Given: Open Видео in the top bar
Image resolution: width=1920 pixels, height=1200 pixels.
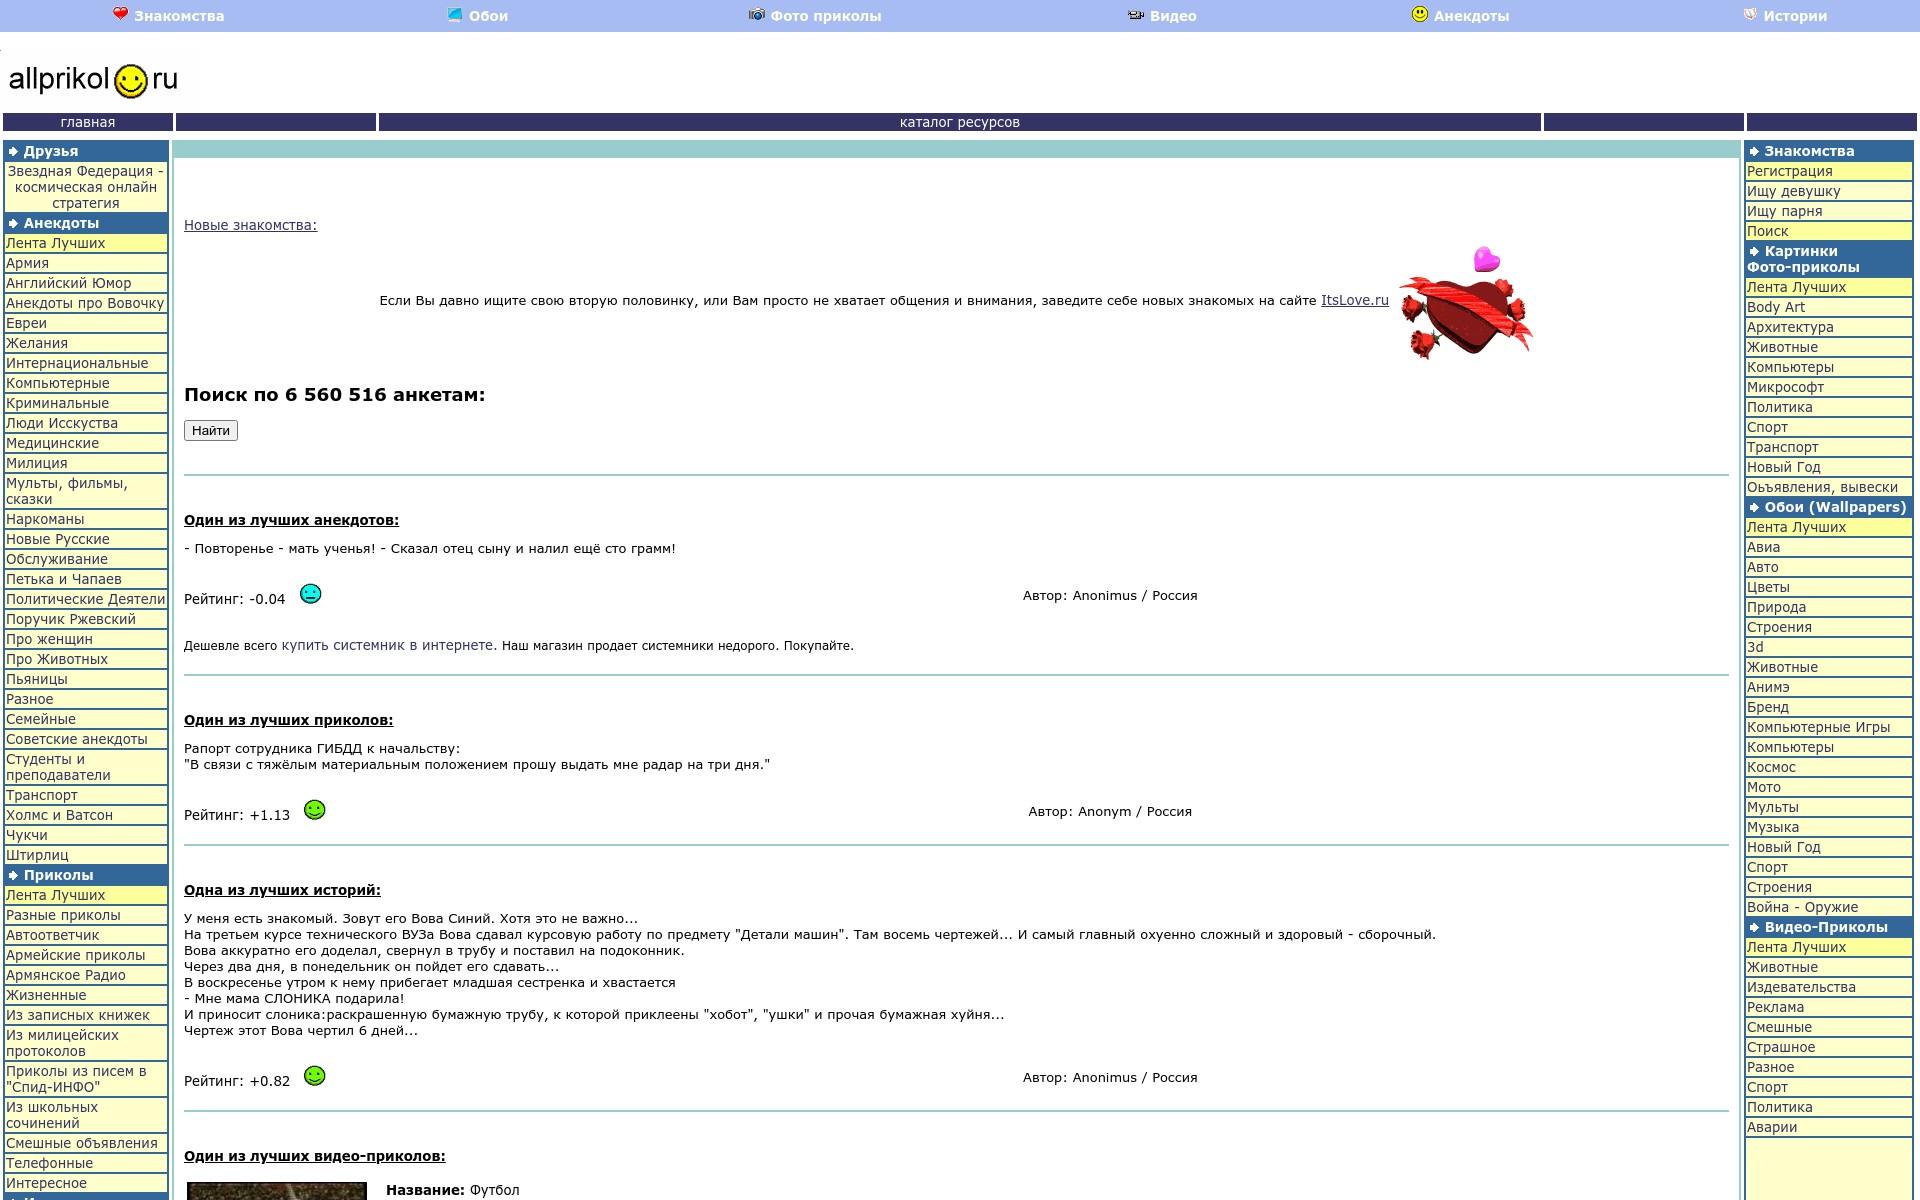Looking at the screenshot, I should pos(1173,16).
